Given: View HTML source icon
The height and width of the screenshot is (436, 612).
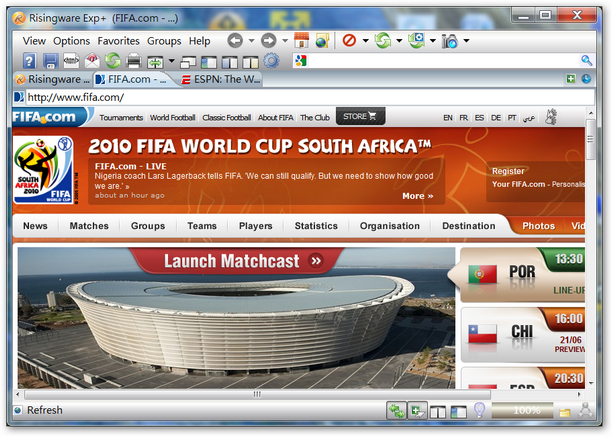Looking at the screenshot, I should [71, 61].
